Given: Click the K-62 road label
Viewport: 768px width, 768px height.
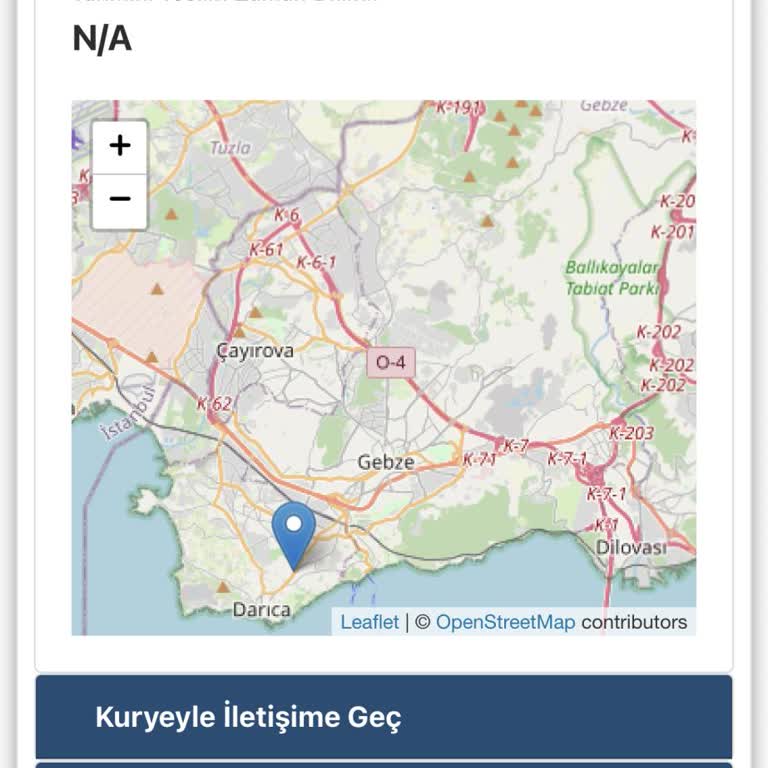Looking at the screenshot, I should [x=214, y=404].
